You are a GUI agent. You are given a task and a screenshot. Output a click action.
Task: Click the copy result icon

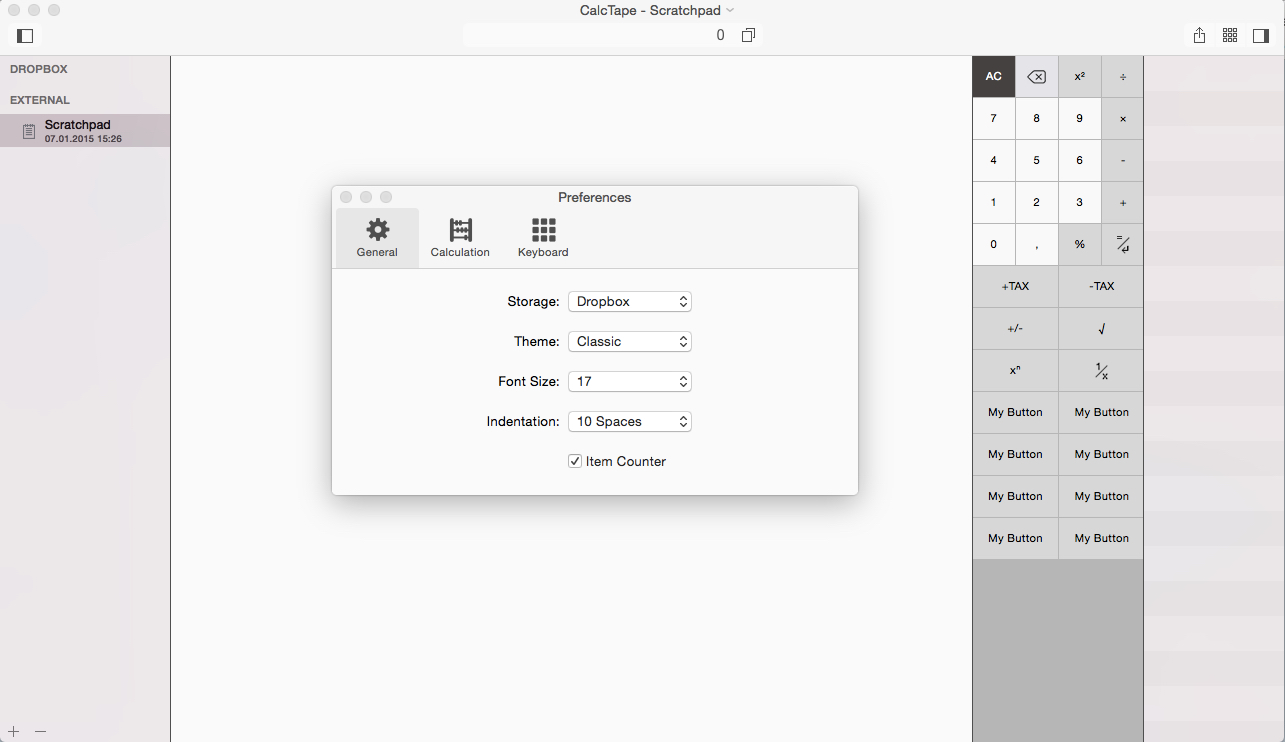pos(748,36)
